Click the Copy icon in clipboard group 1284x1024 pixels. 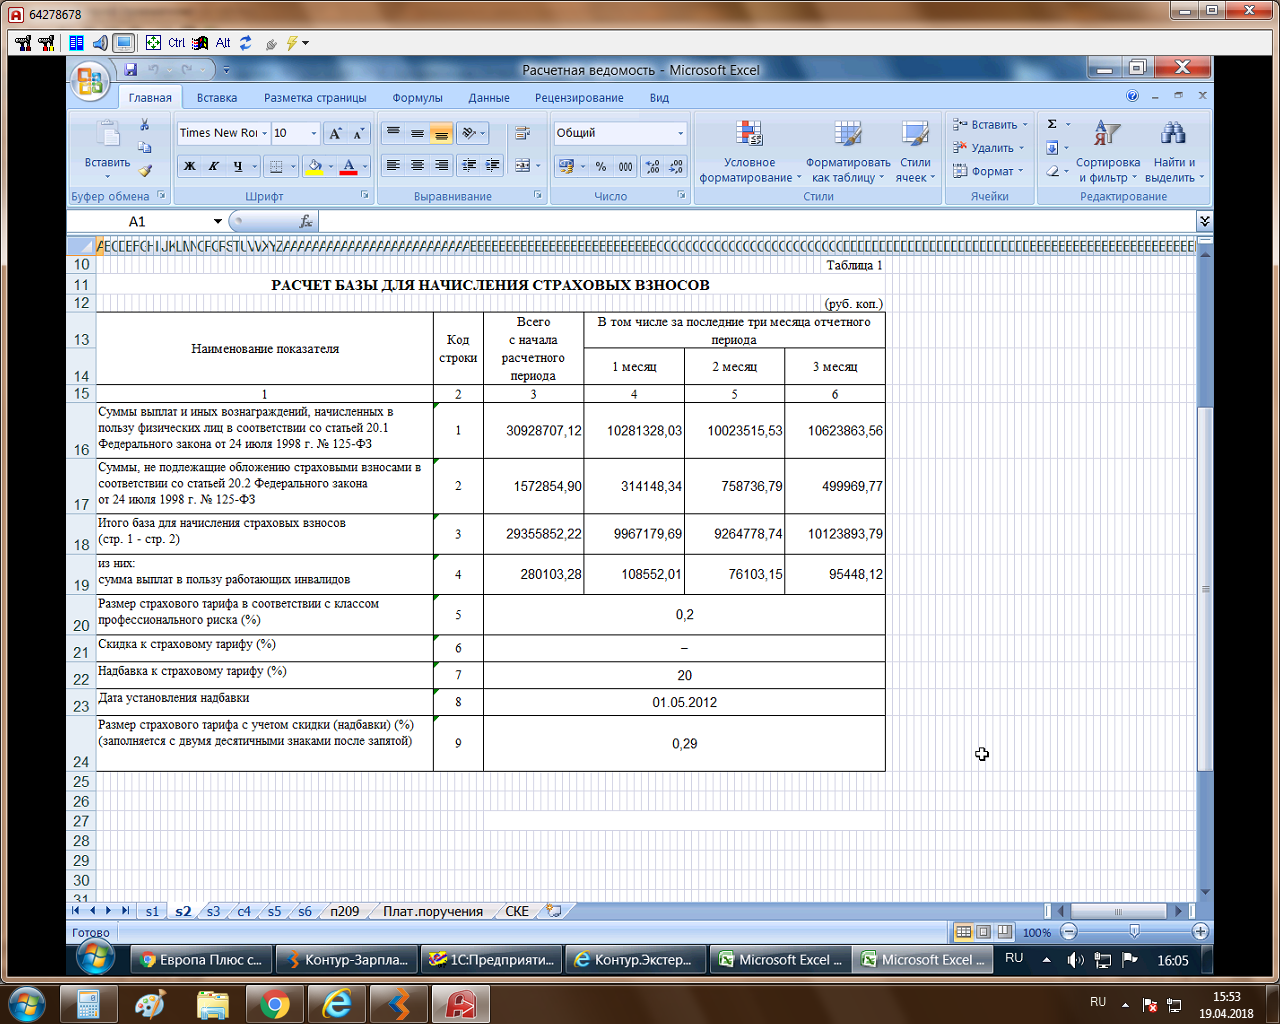(x=145, y=148)
